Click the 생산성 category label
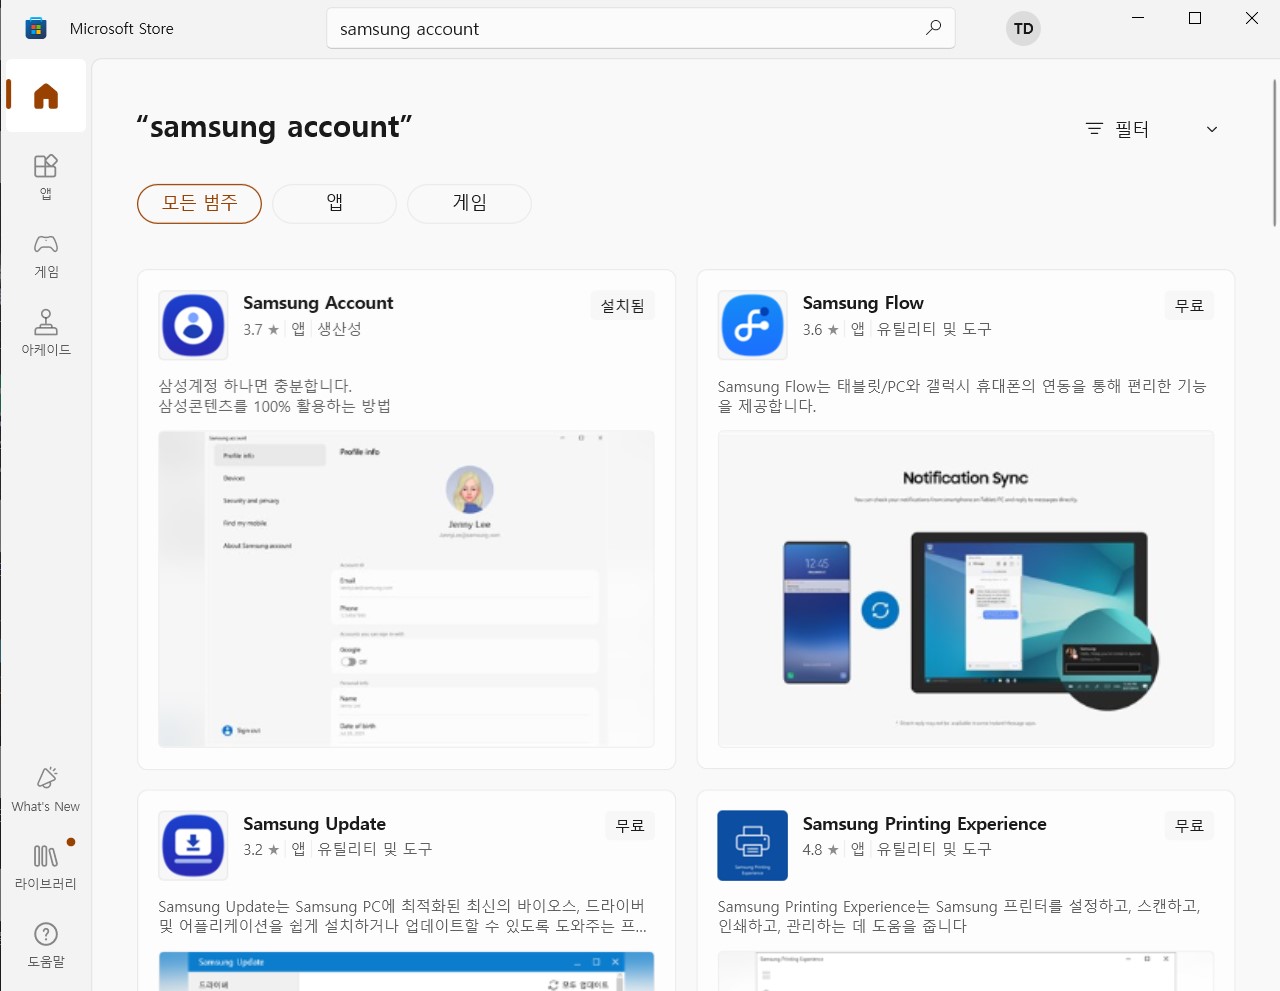 pos(339,329)
